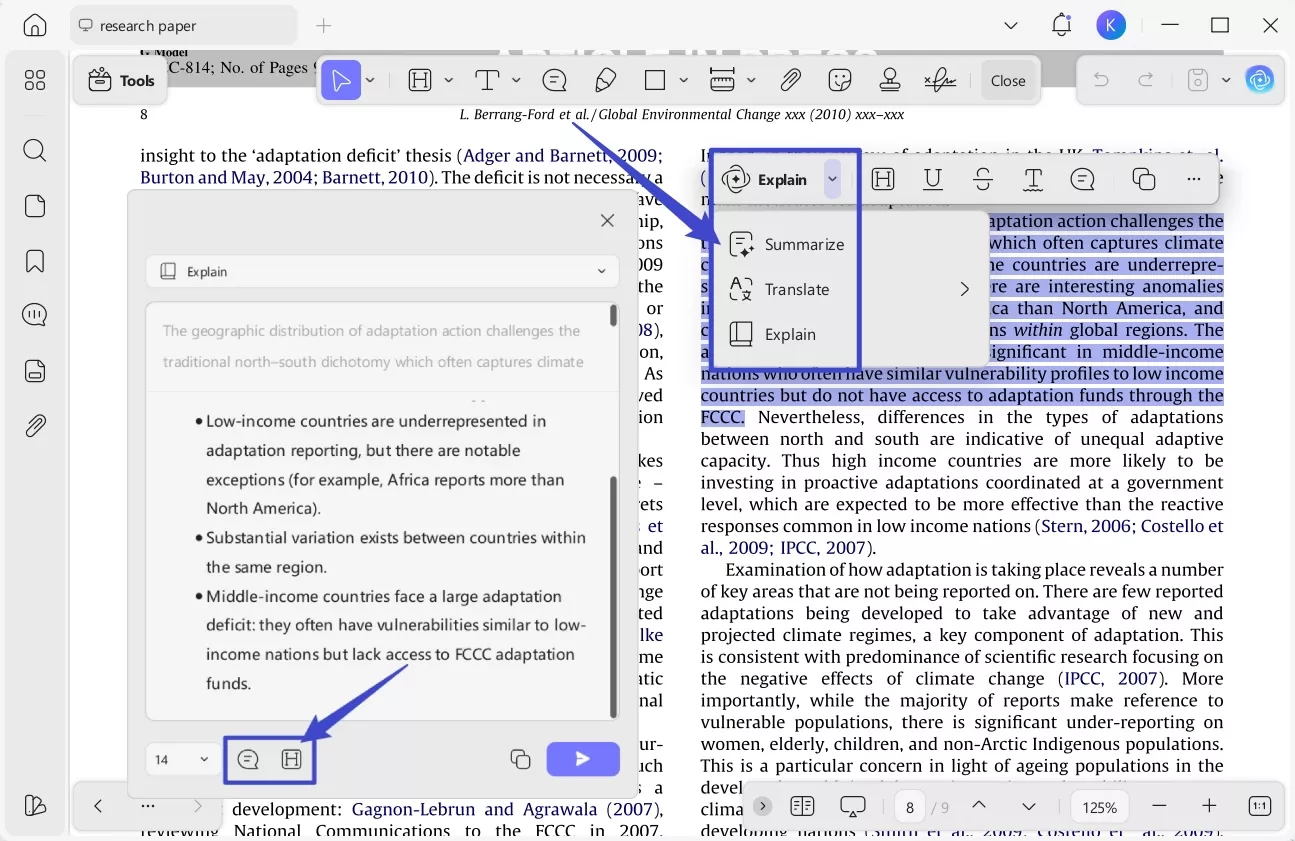The width and height of the screenshot is (1295, 841).
Task: Open bookmarks panel in left sidebar
Action: (x=35, y=261)
